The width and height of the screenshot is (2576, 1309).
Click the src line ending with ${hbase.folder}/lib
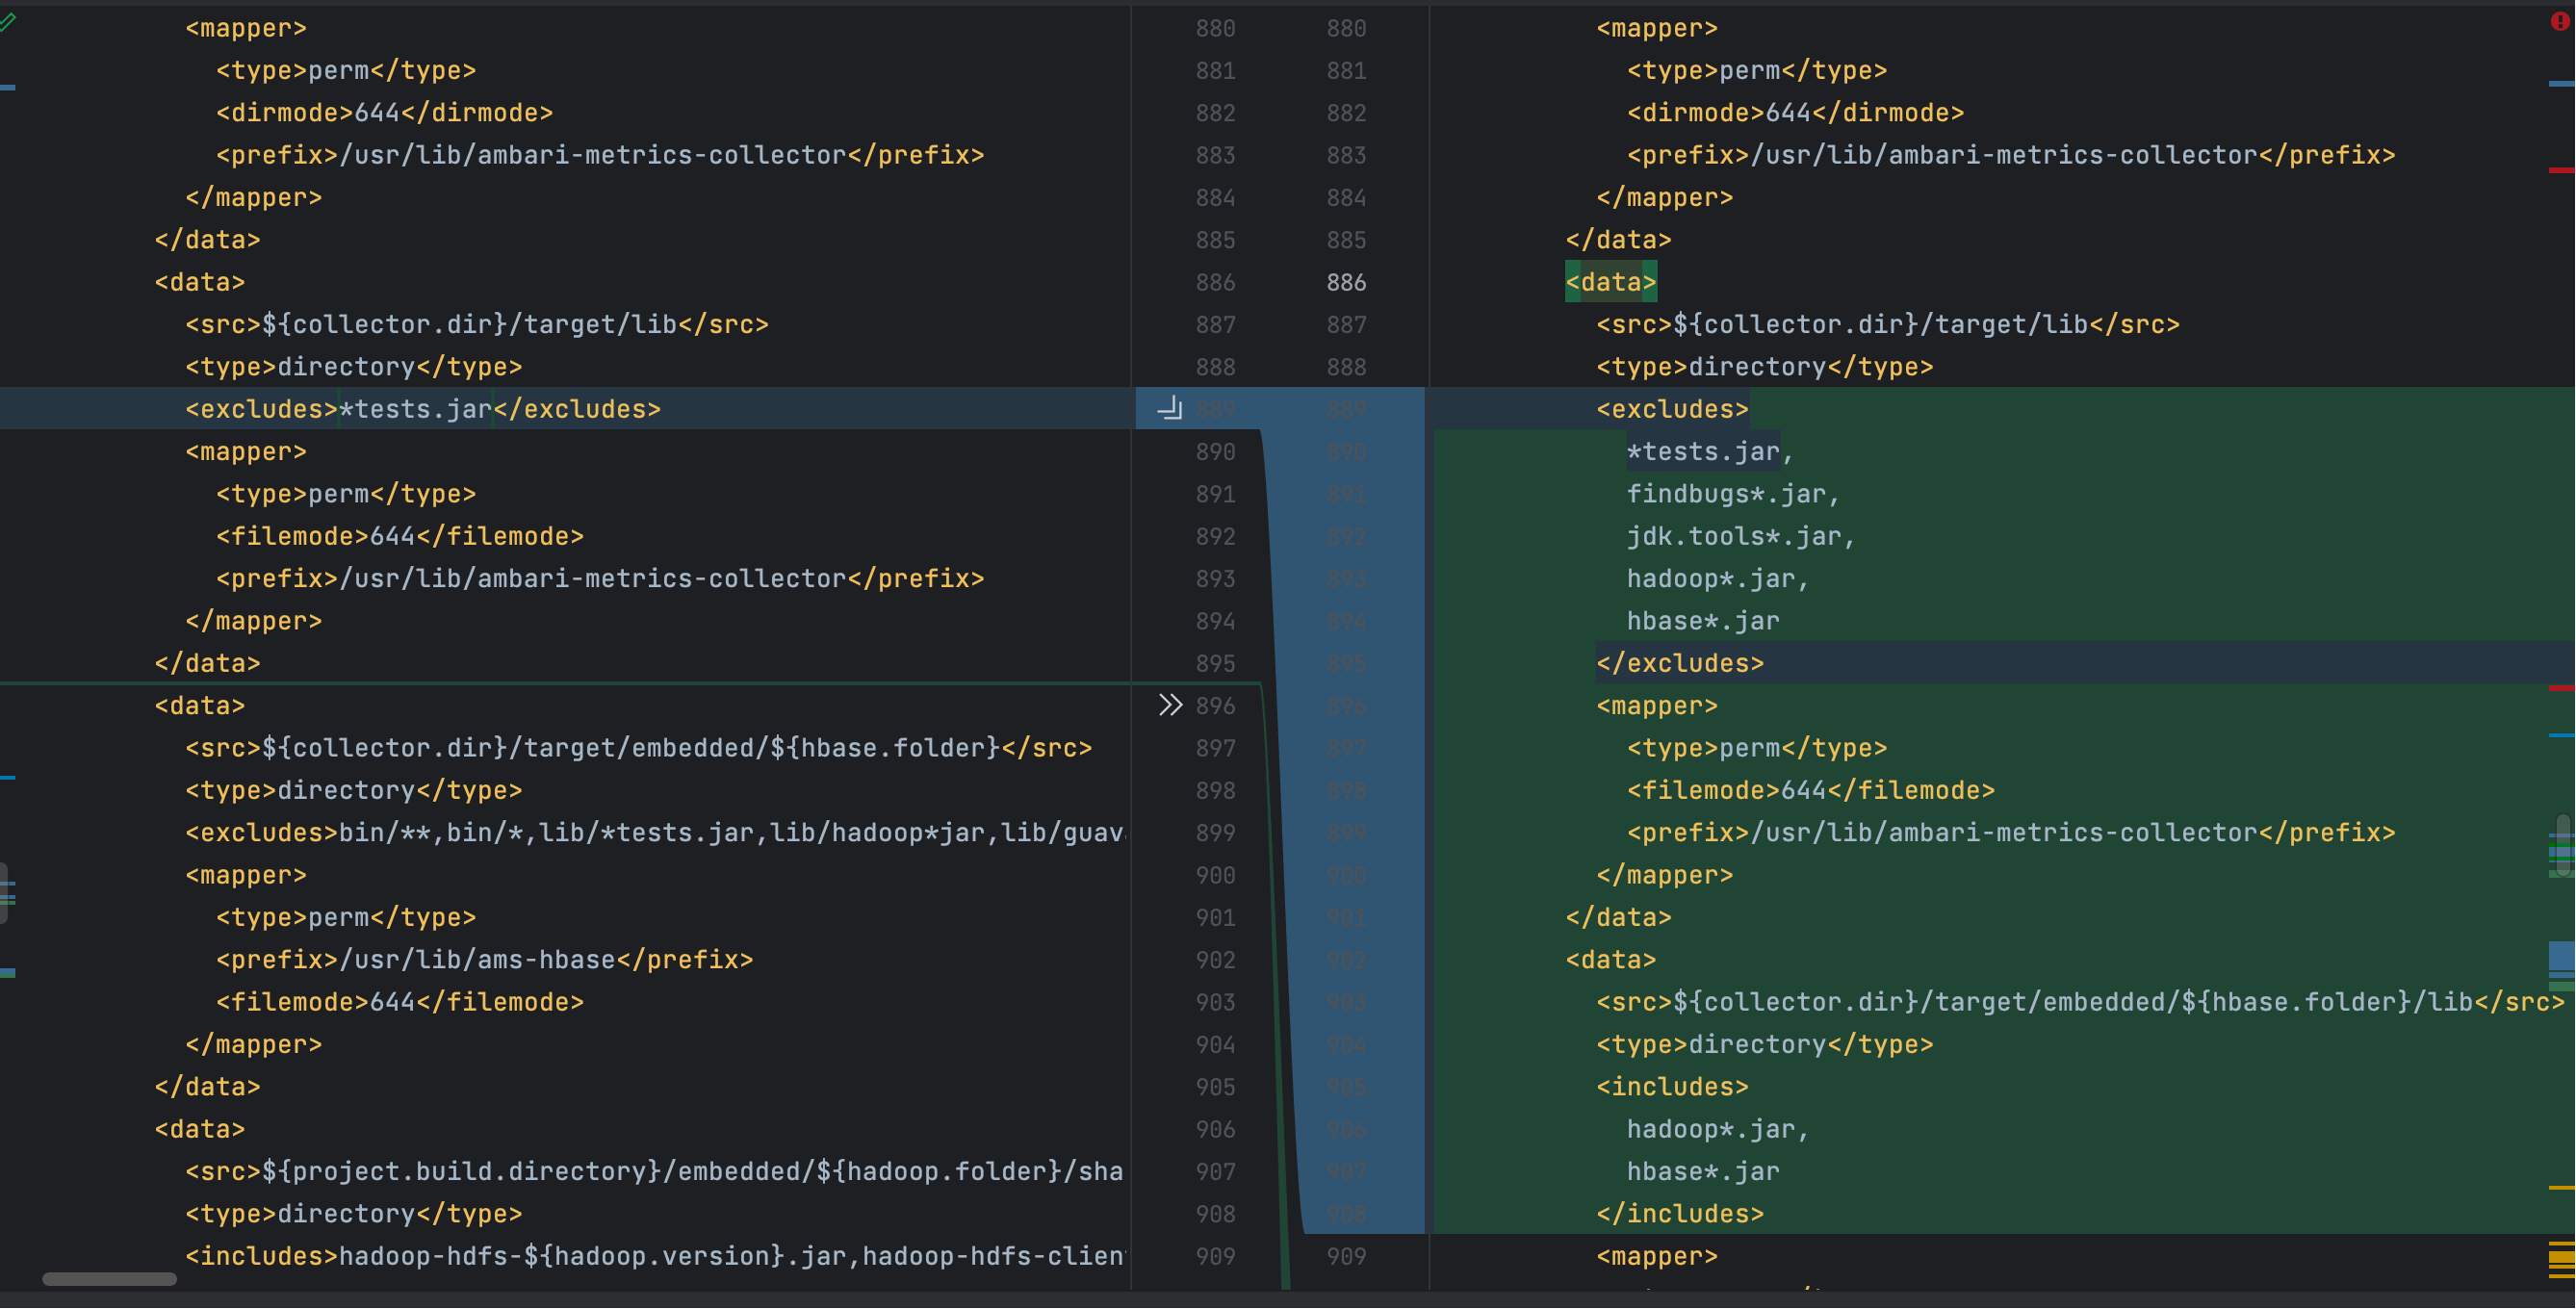tap(2080, 1003)
